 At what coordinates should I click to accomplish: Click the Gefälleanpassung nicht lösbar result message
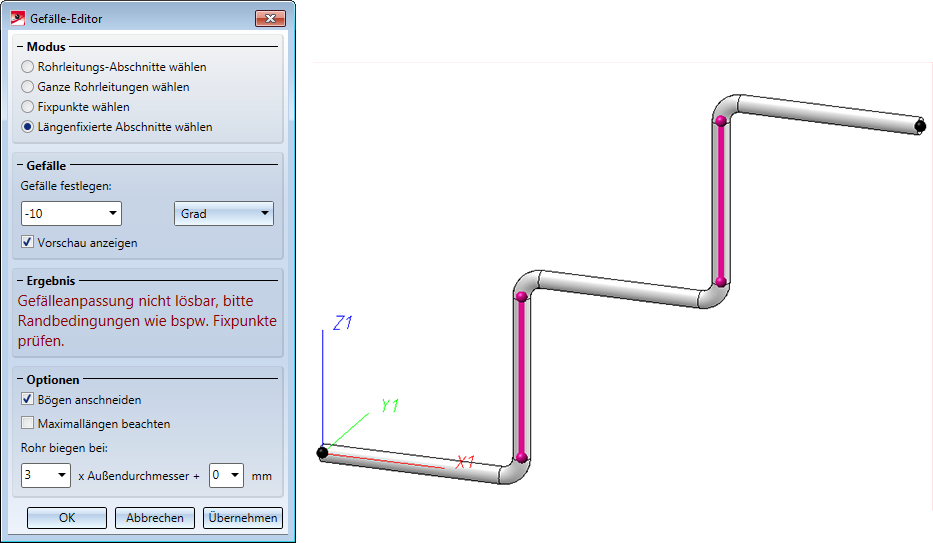[x=147, y=321]
